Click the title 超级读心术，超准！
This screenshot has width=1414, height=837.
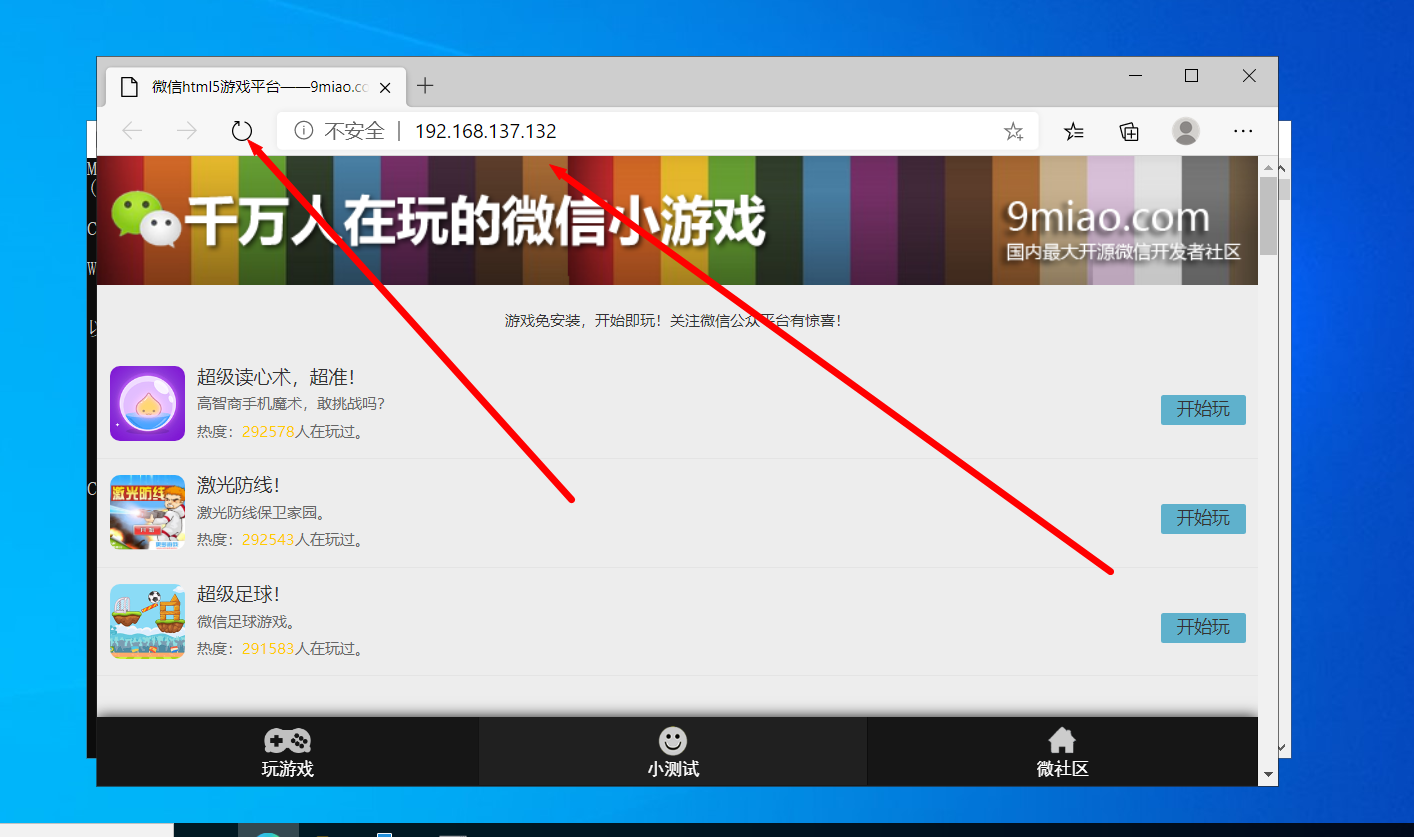[x=276, y=377]
